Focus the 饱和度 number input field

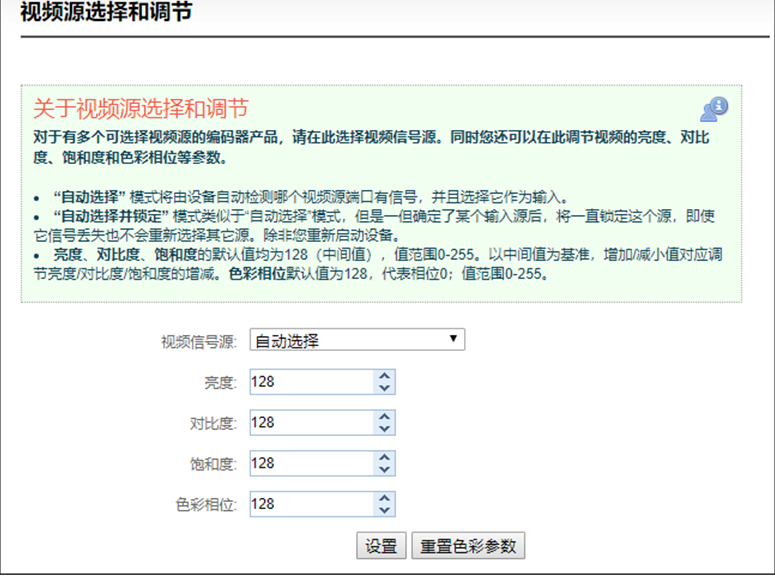pyautogui.click(x=310, y=464)
